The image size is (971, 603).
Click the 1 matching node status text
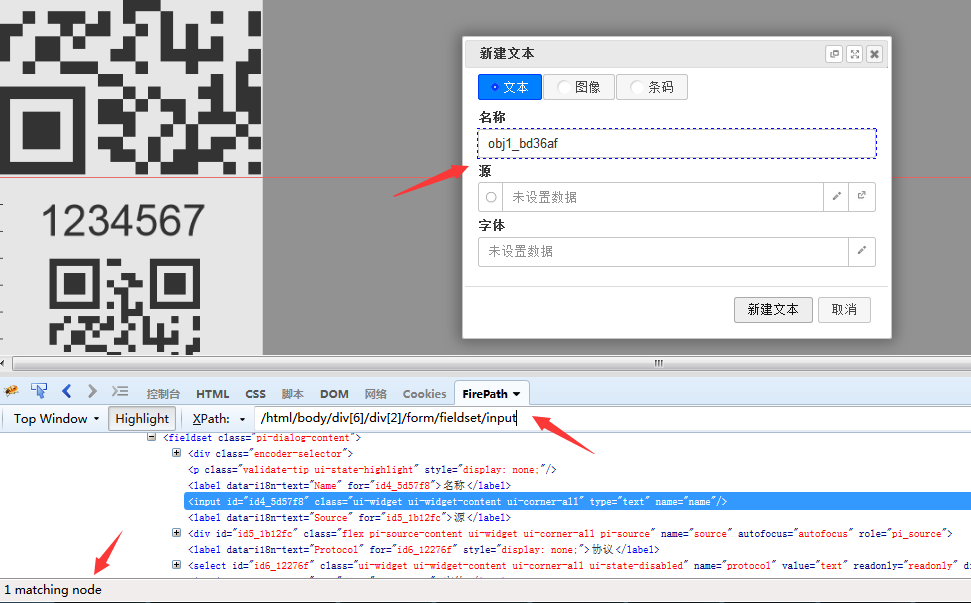[x=53, y=590]
